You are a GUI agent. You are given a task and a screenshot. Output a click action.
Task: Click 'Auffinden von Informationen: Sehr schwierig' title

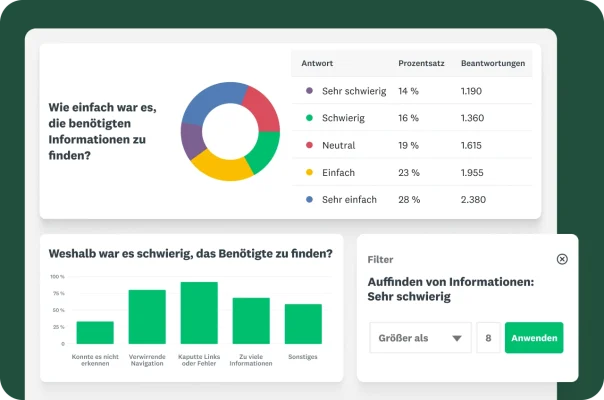(x=451, y=289)
